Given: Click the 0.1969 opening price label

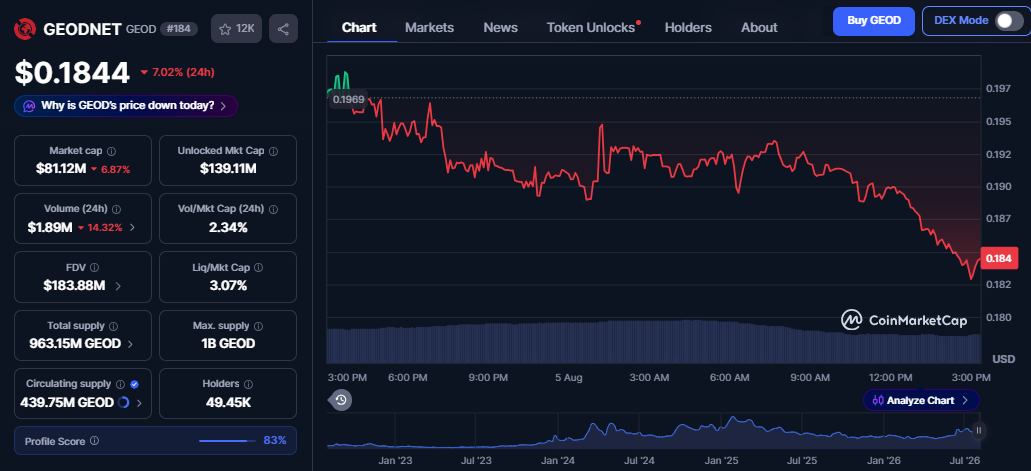Looking at the screenshot, I should pos(348,99).
